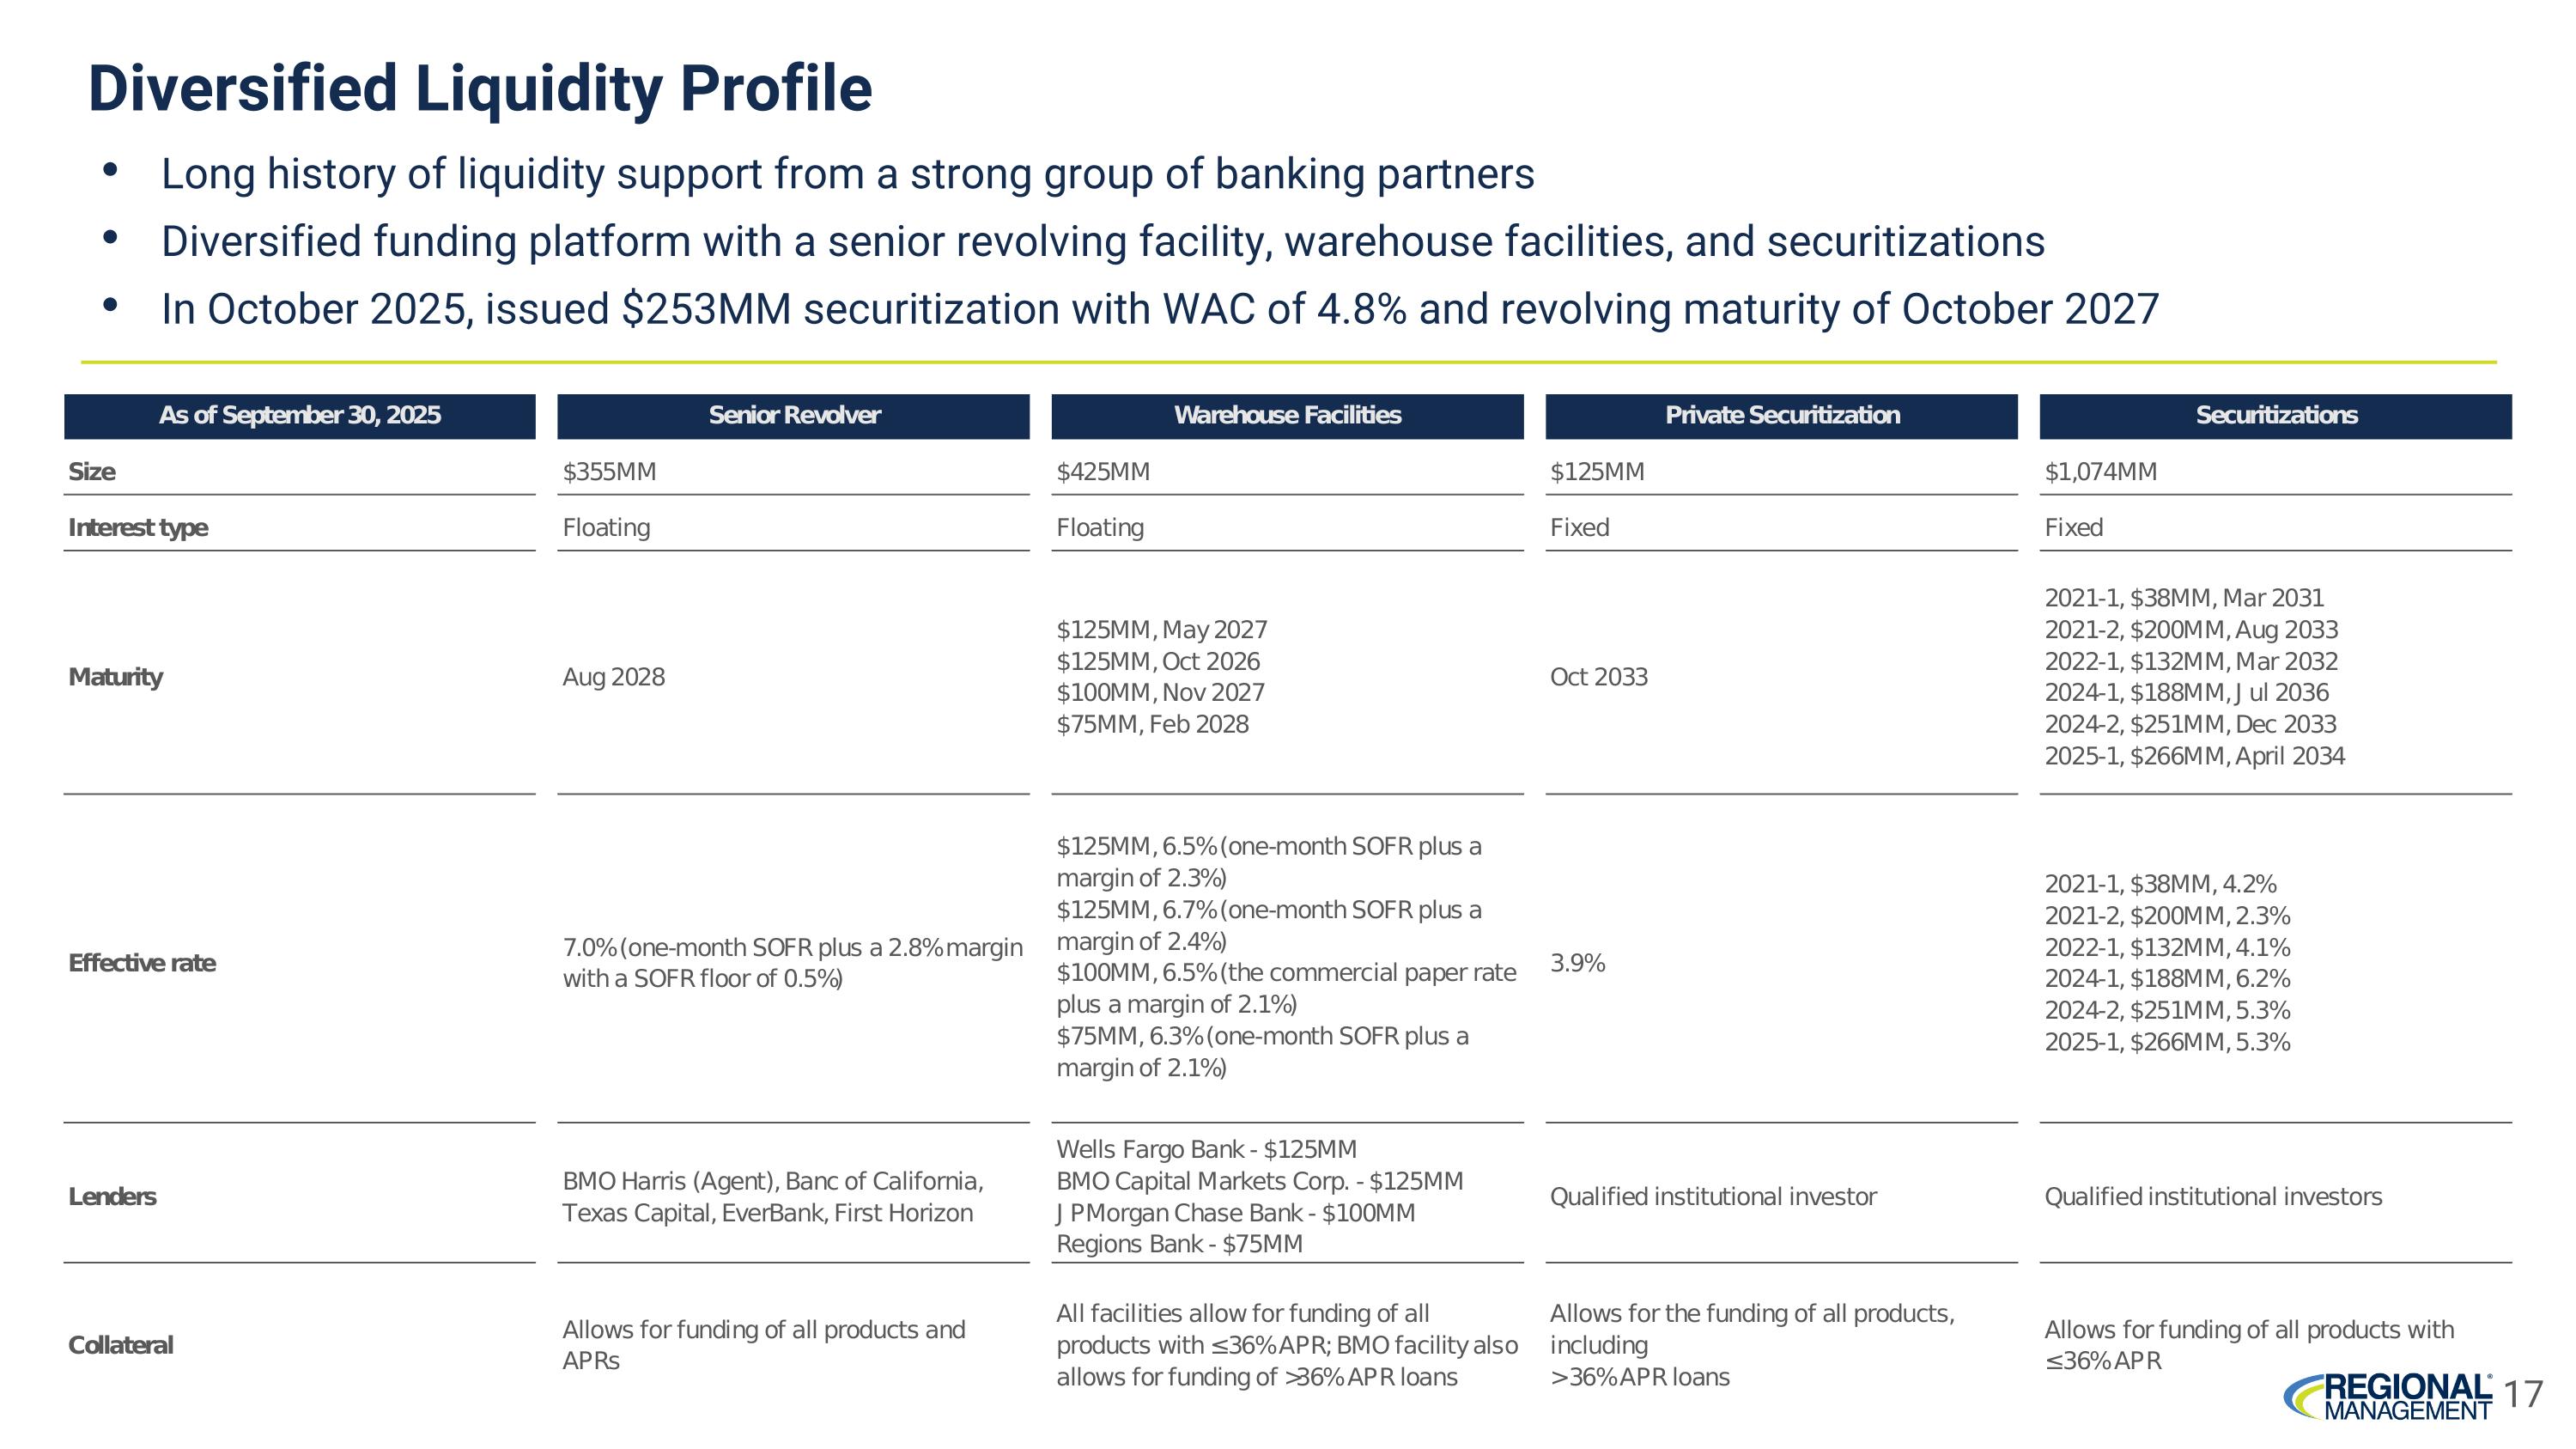Screen dimensions: 2576x1449
Task: Click the Size row label
Action: pyautogui.click(x=92, y=472)
